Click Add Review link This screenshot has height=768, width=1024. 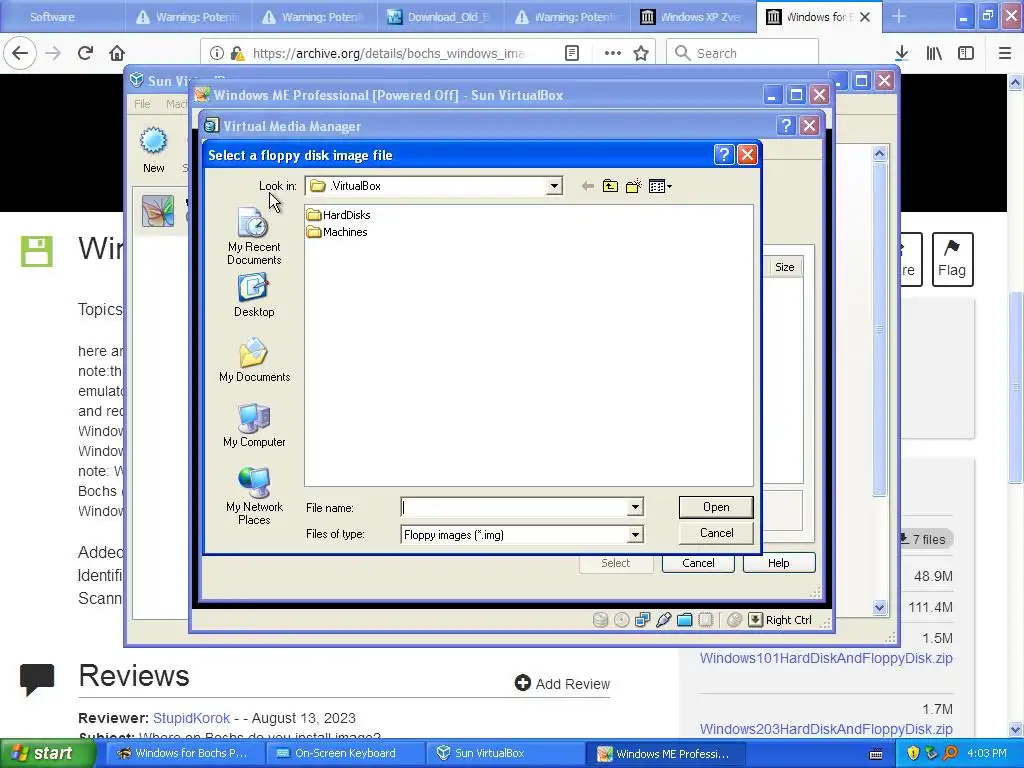(x=562, y=684)
